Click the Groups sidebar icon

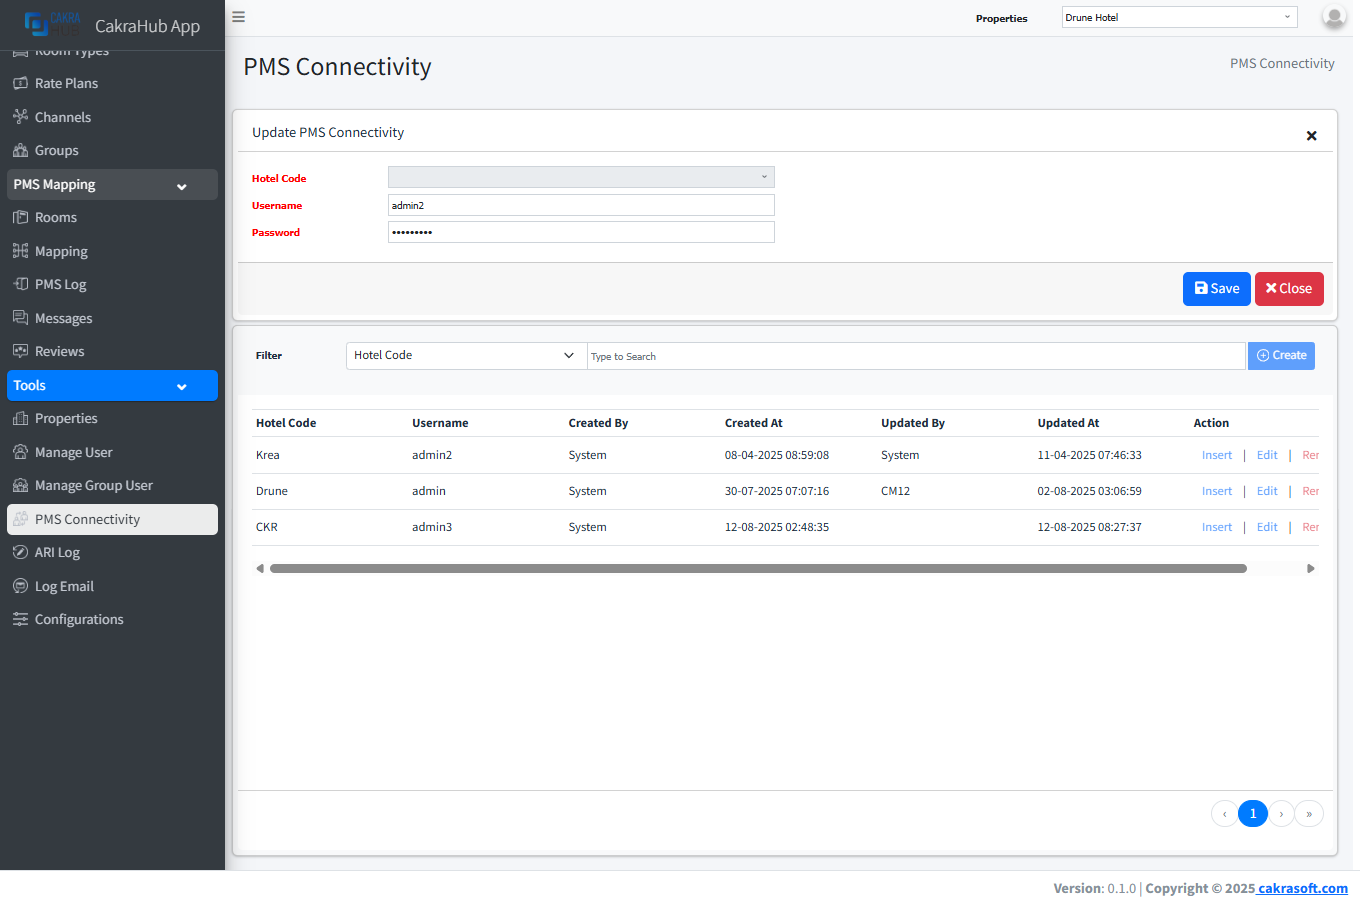[20, 150]
